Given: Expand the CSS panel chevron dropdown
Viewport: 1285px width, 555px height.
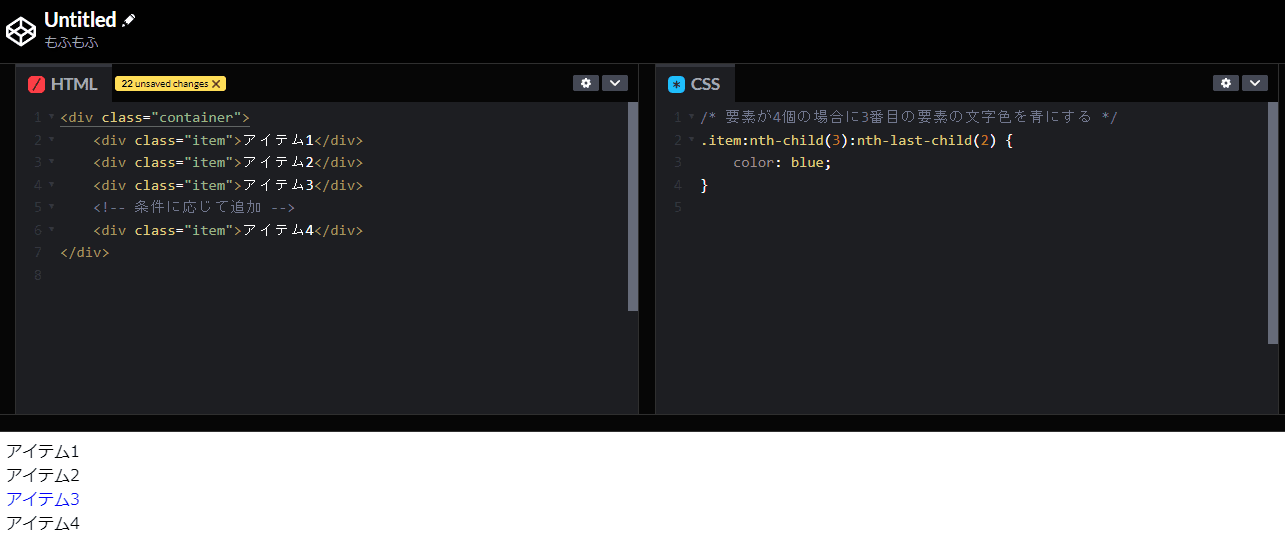Looking at the screenshot, I should coord(1254,83).
